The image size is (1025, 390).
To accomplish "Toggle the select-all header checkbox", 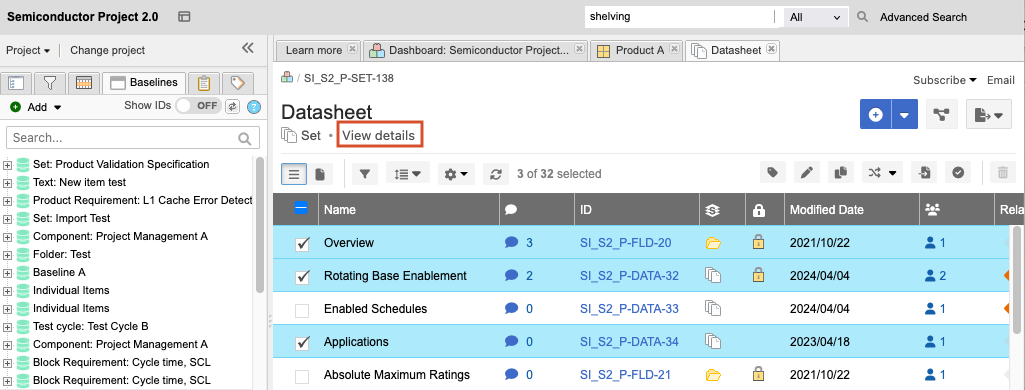I will pyautogui.click(x=301, y=208).
